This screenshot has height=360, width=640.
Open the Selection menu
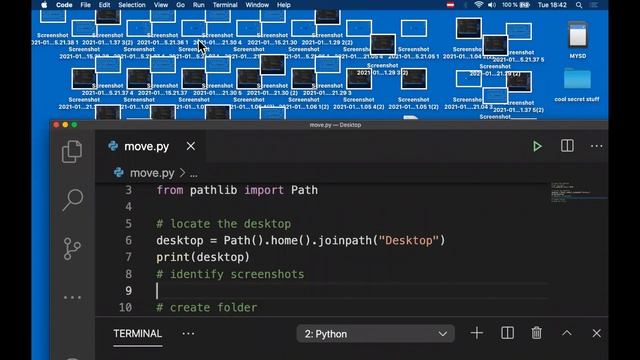[131, 5]
